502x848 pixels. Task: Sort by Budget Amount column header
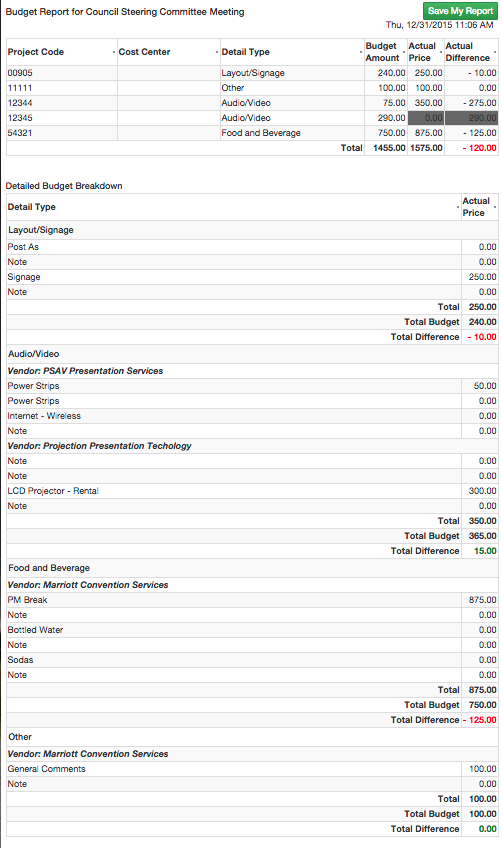(386, 52)
